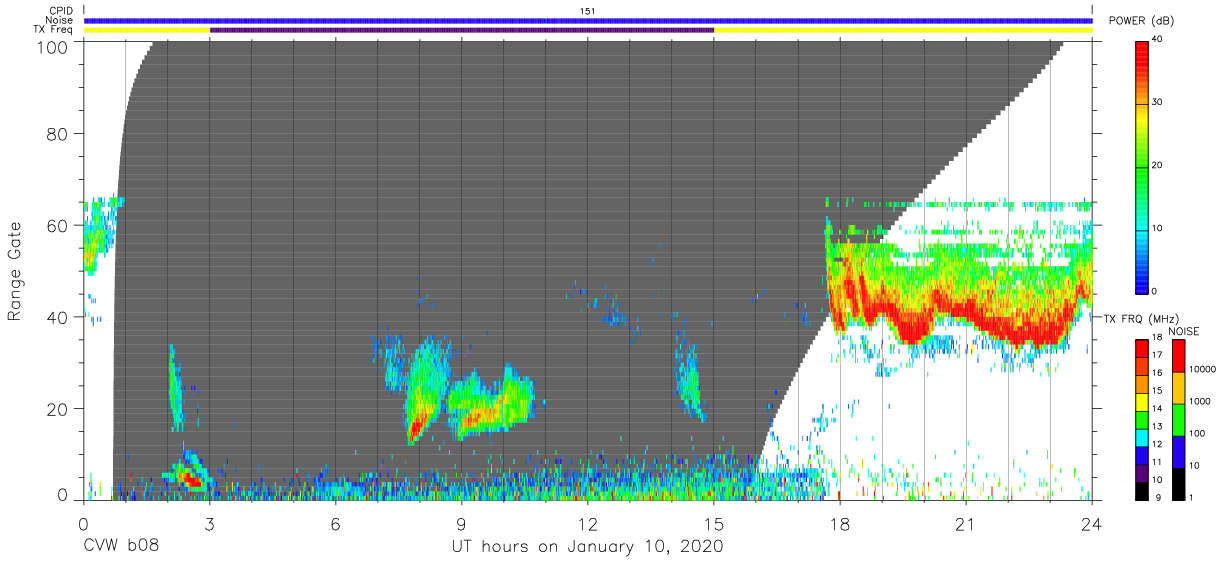This screenshot has height=567, width=1228.
Task: Select the 60 tick on the Range Gate axis
Action: 58,225
